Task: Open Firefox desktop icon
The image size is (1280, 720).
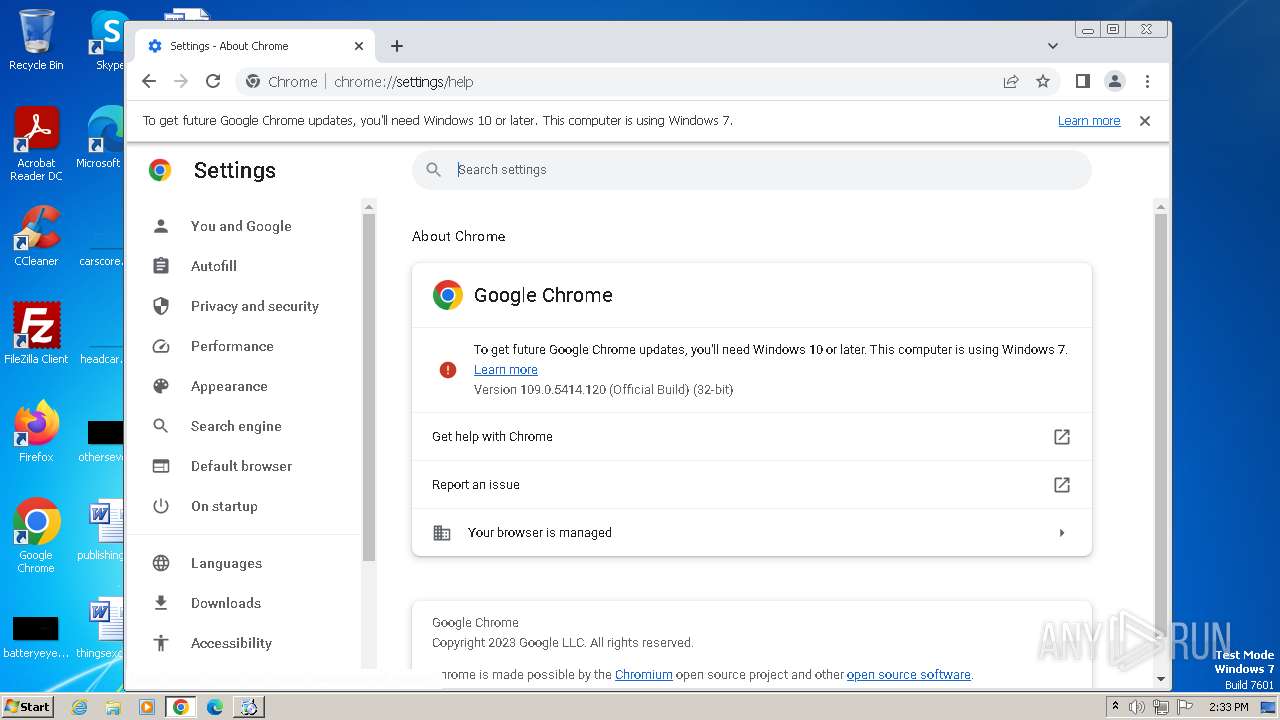Action: coord(36,432)
